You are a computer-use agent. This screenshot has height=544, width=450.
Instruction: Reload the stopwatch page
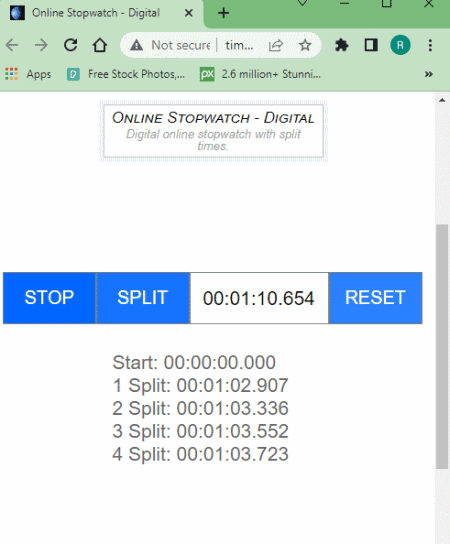pos(70,45)
